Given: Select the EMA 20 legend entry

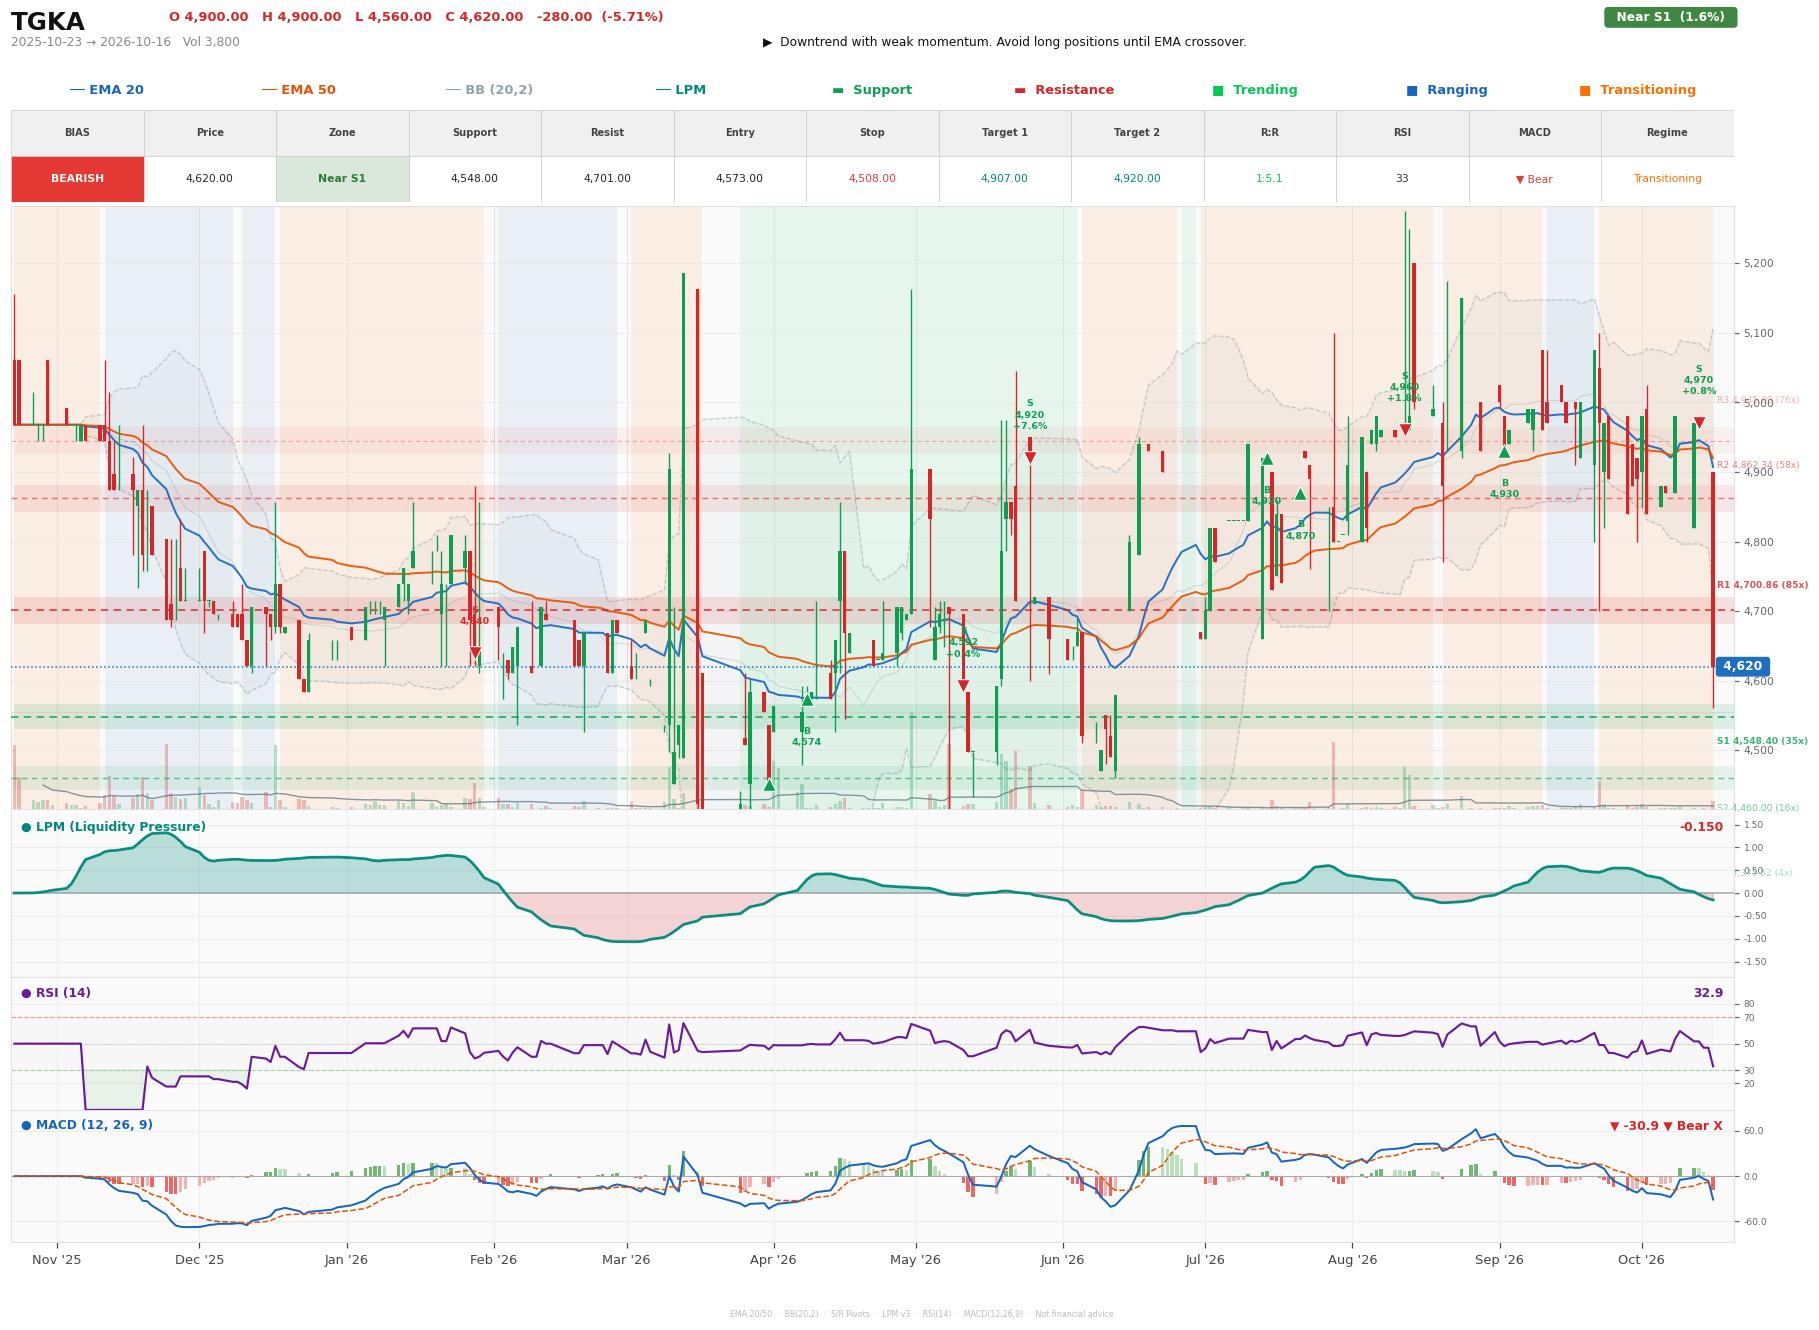Looking at the screenshot, I should point(106,90).
